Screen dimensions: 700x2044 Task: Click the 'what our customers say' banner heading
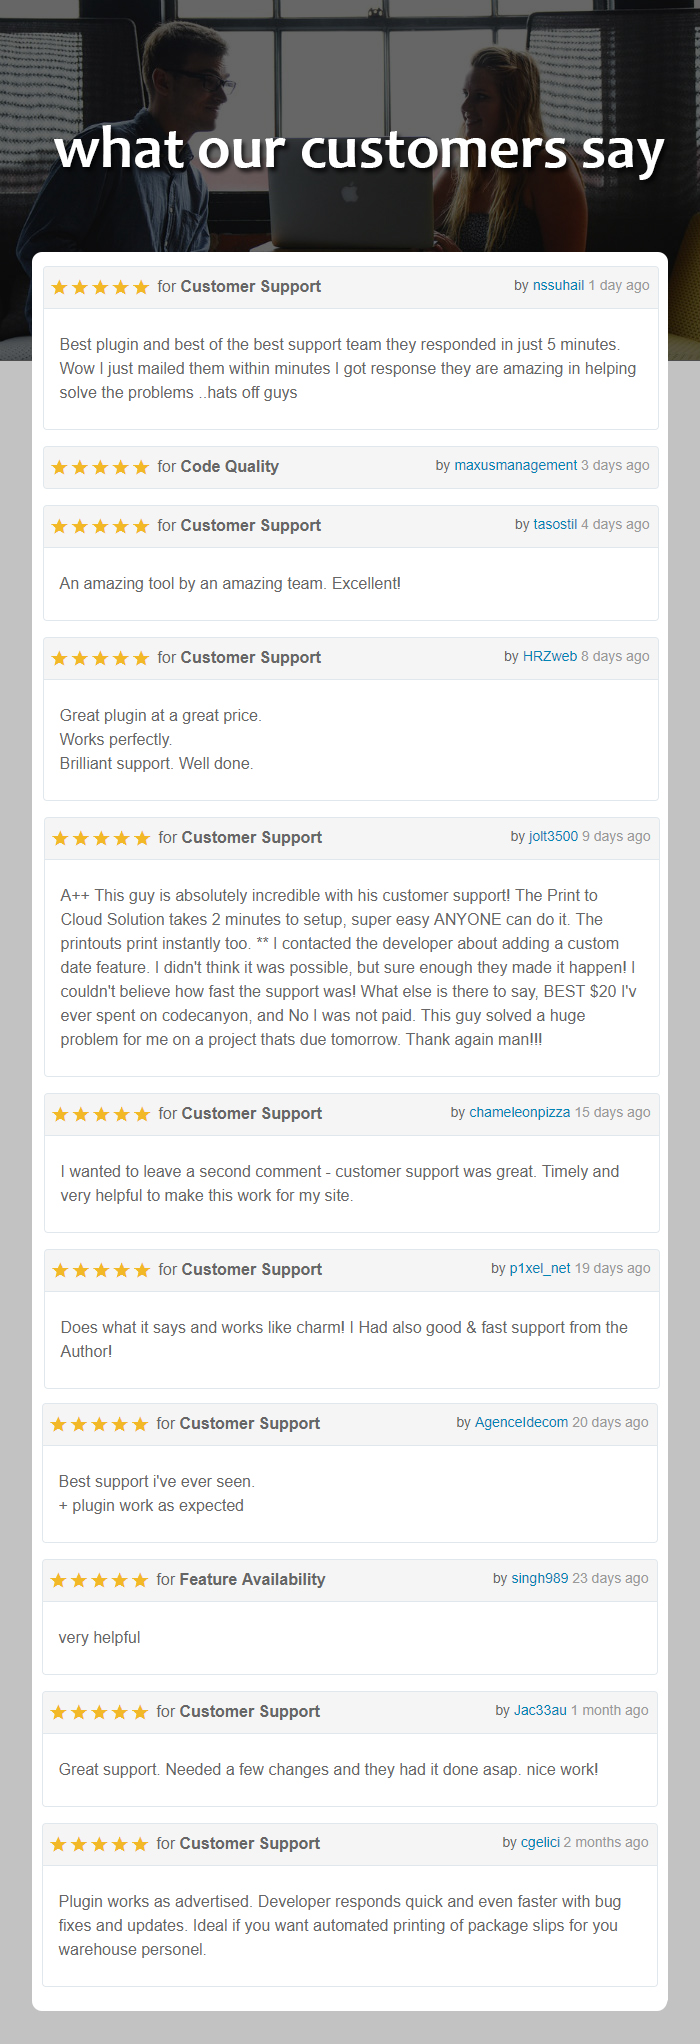click(360, 151)
